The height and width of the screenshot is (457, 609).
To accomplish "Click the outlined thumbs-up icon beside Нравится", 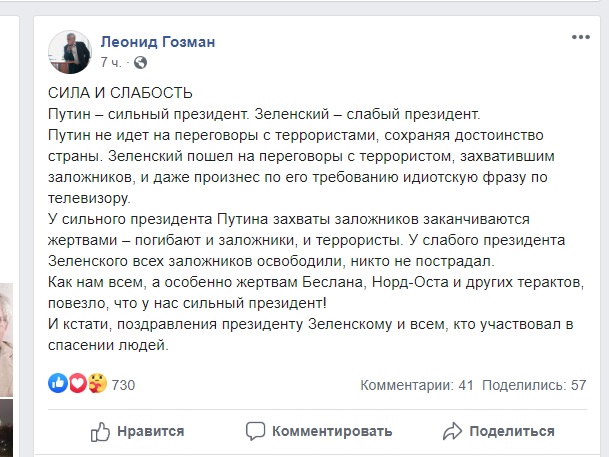I will pyautogui.click(x=100, y=431).
